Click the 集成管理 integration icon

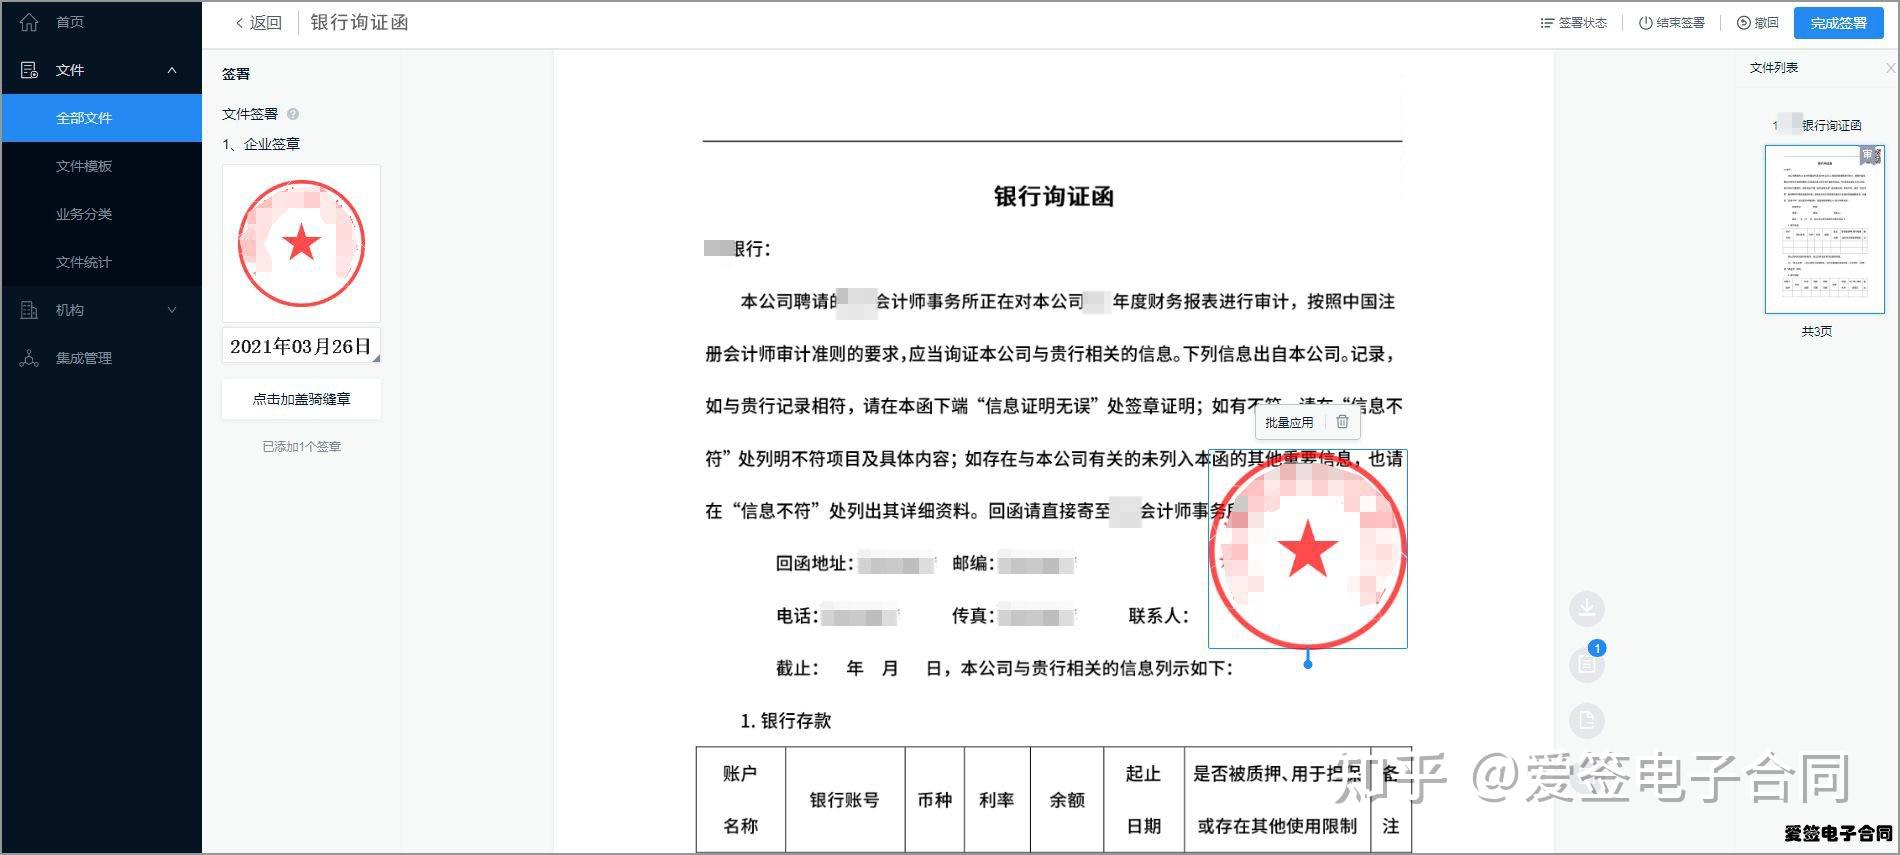pyautogui.click(x=29, y=358)
